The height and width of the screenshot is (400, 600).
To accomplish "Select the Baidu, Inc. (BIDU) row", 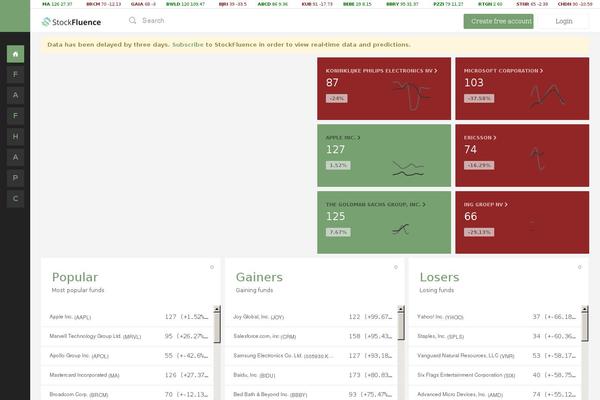I will tap(311, 376).
